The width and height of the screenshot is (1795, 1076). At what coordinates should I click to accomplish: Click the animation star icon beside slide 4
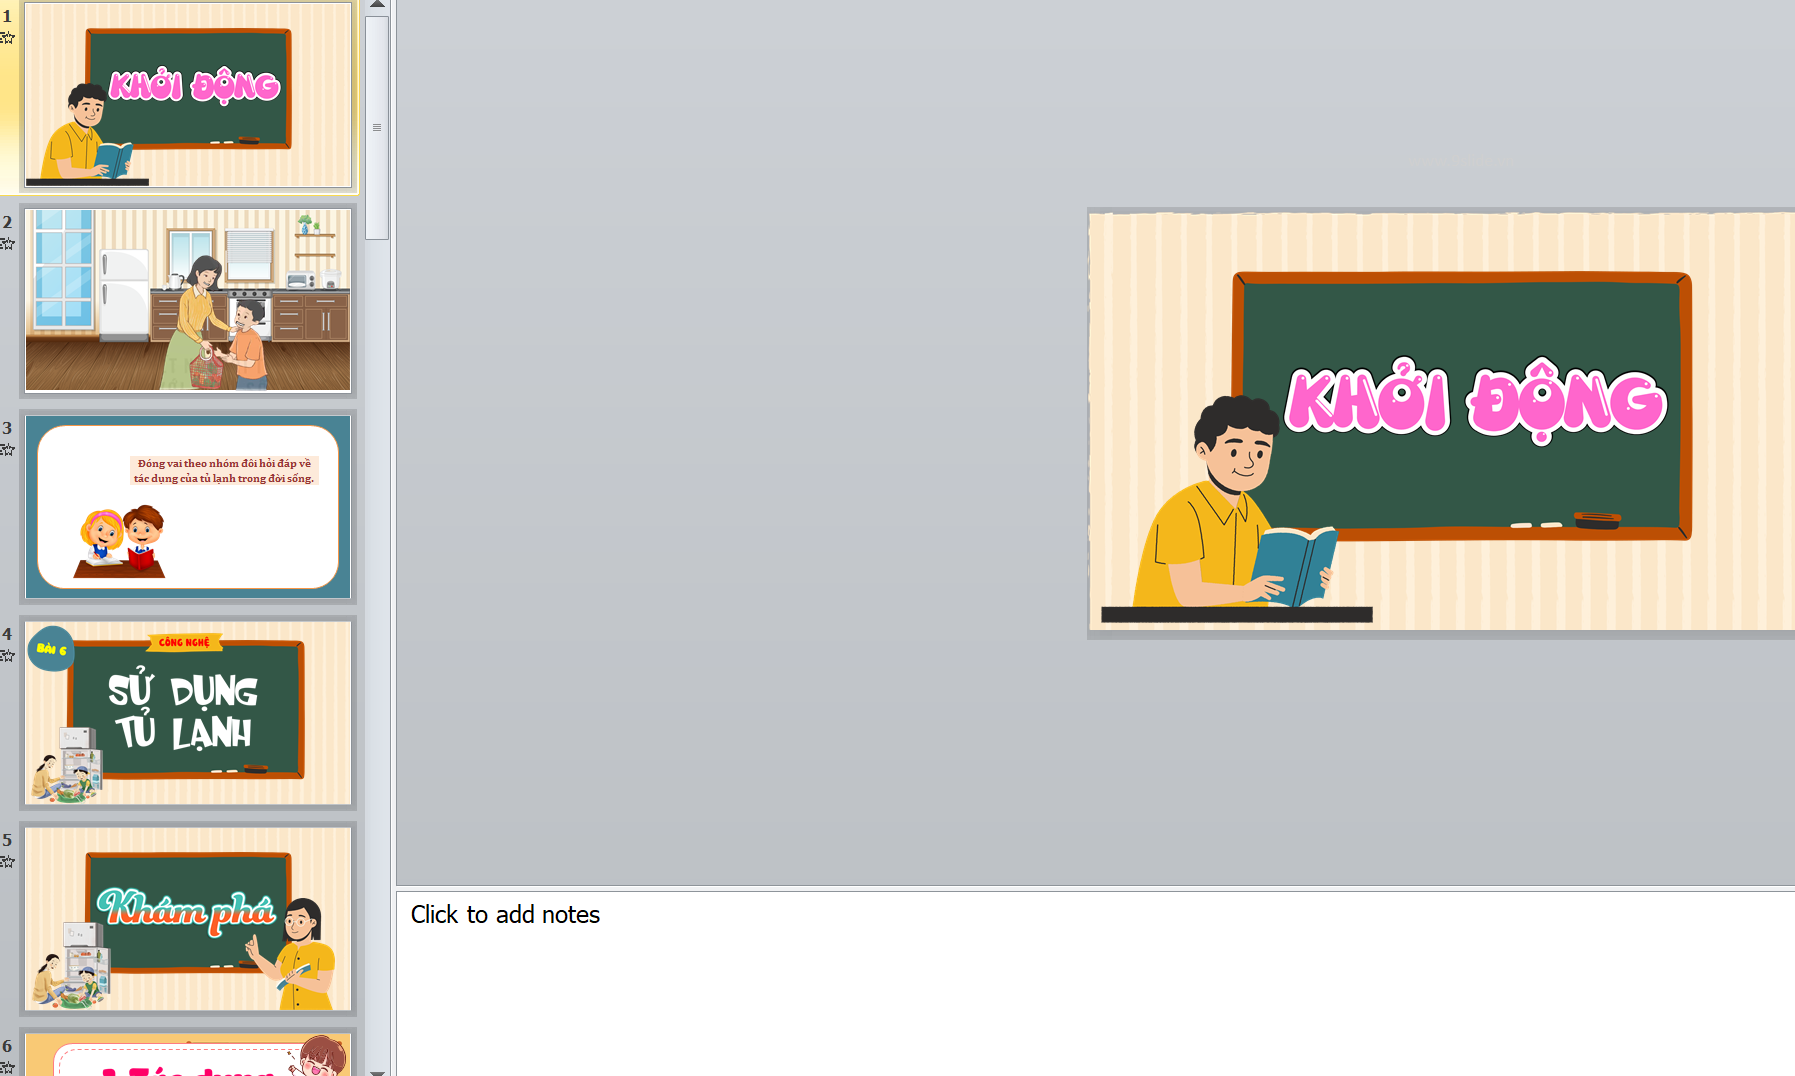click(7, 656)
